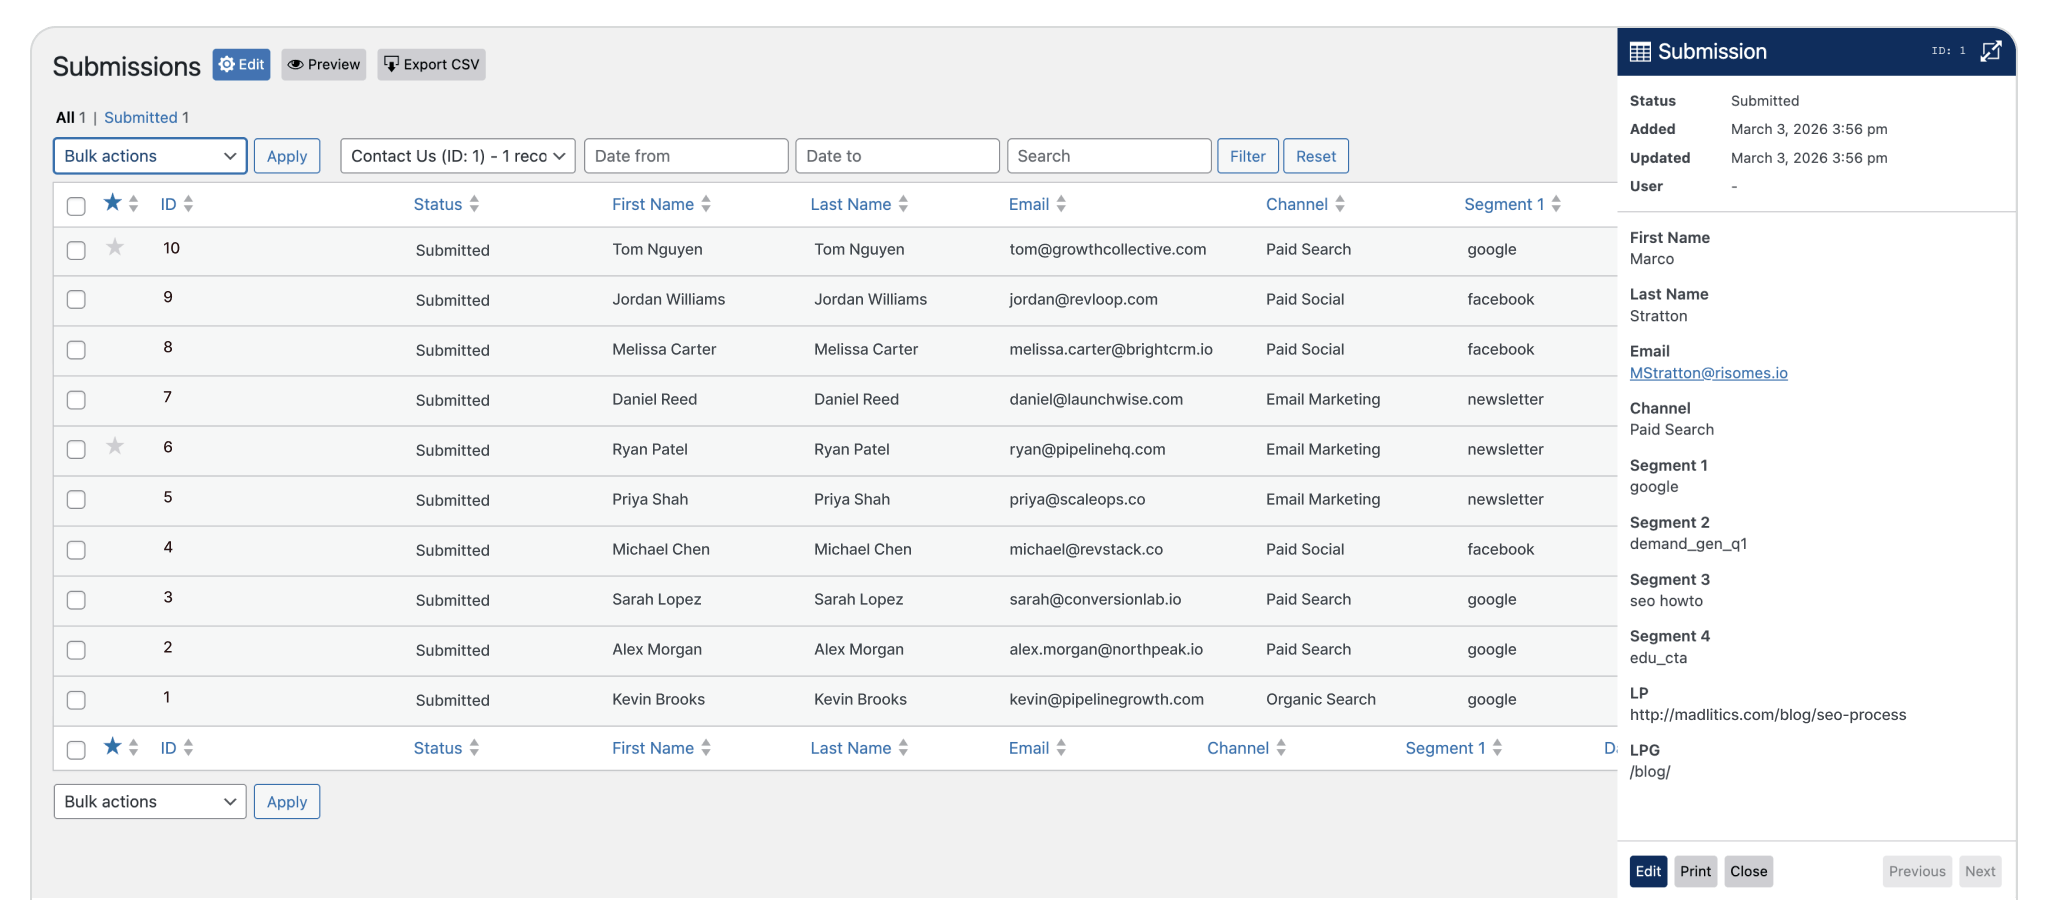
Task: Click sort arrows beside footer ID header
Action: (x=188, y=748)
